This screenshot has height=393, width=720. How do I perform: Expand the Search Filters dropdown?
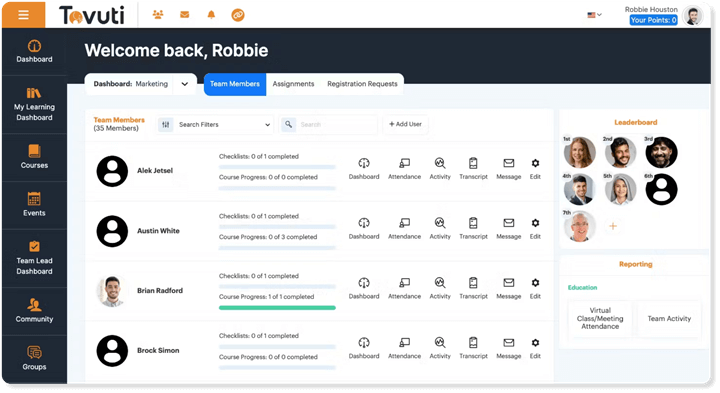coord(214,124)
